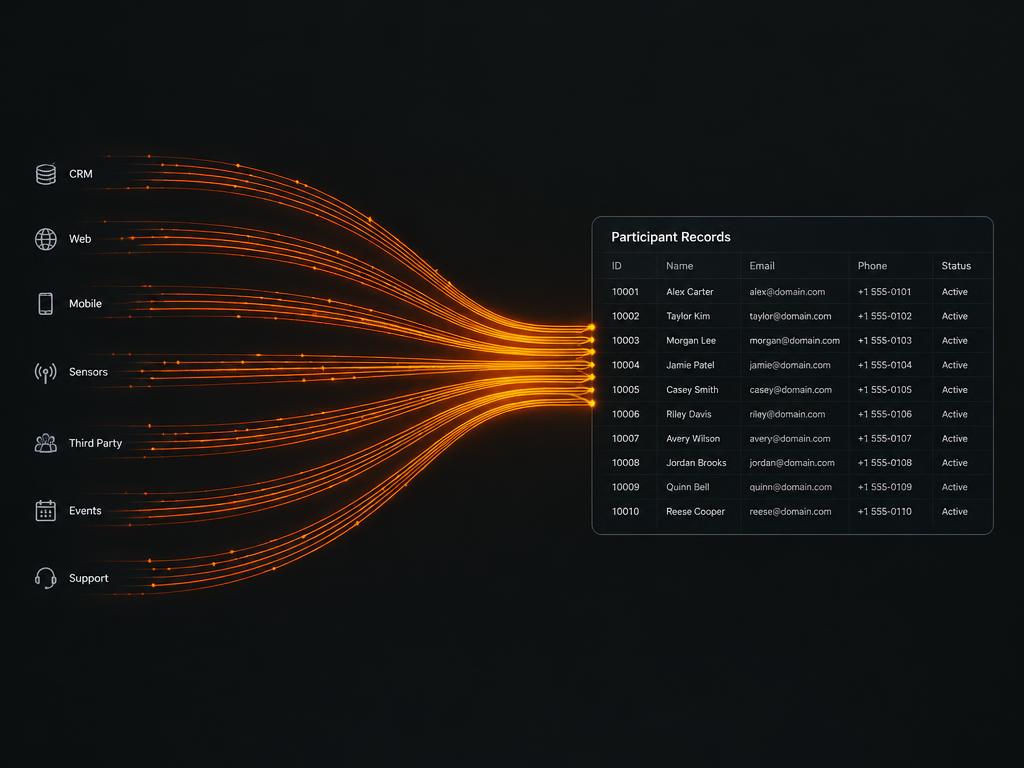
Task: Click phone +1 555-0102
Action: (x=884, y=316)
